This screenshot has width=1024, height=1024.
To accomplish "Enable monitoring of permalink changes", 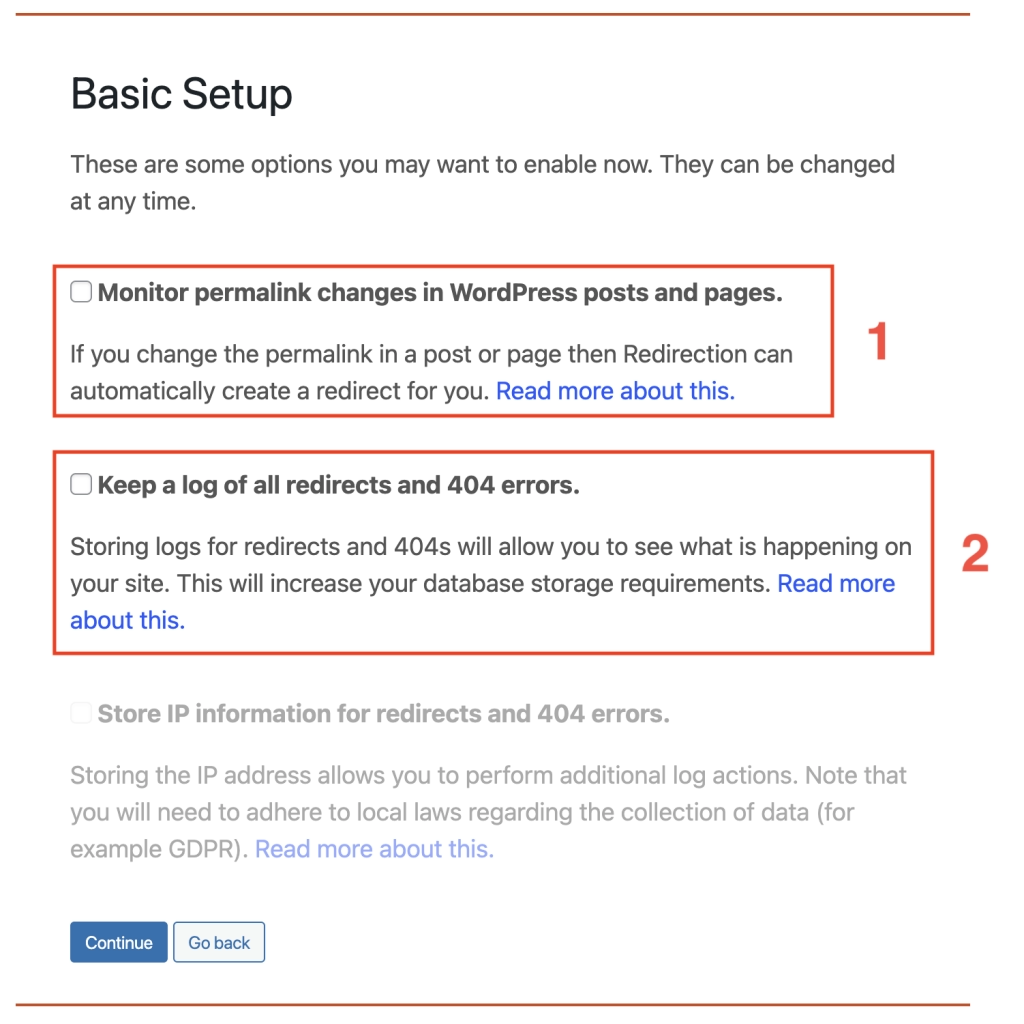I will [x=79, y=292].
